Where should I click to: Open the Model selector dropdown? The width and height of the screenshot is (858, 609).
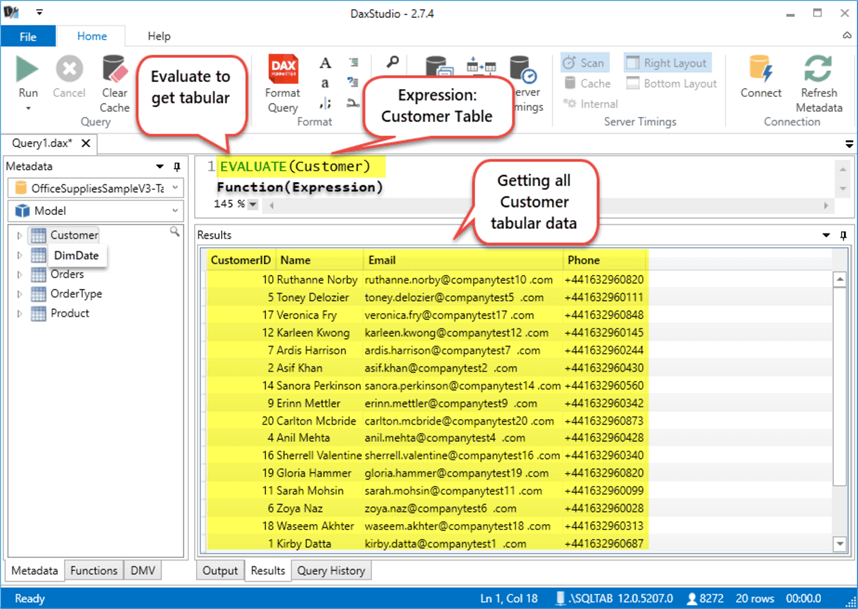[95, 211]
